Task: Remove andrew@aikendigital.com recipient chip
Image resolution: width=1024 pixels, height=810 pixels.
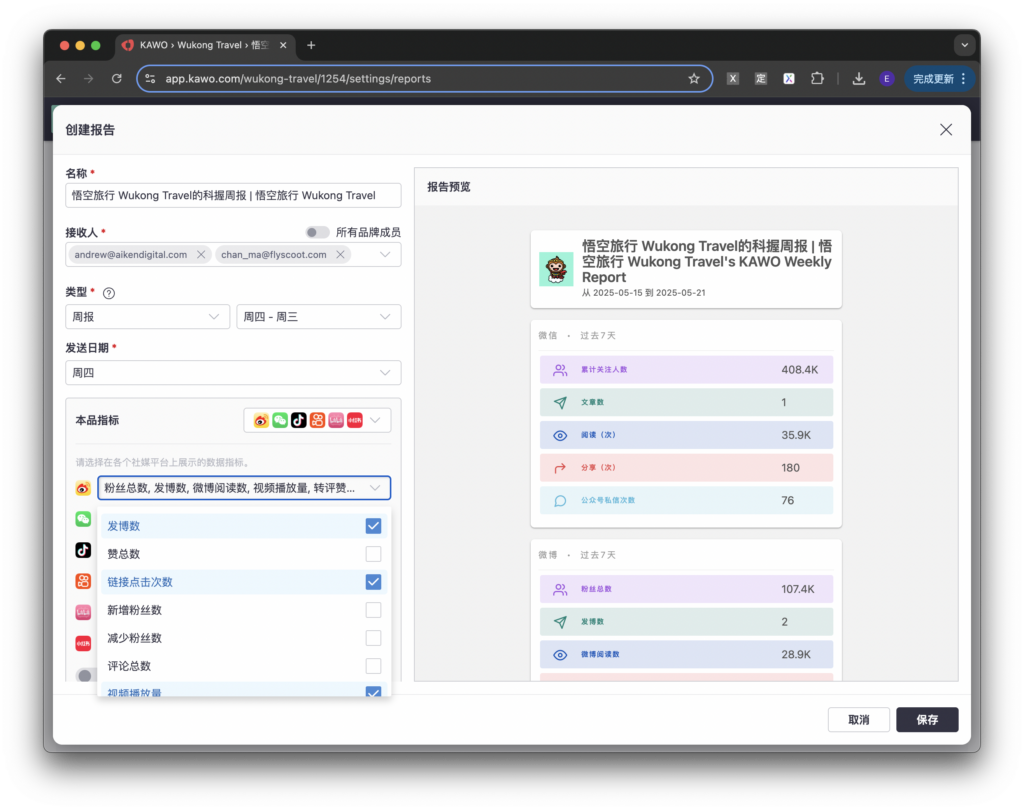Action: 201,255
